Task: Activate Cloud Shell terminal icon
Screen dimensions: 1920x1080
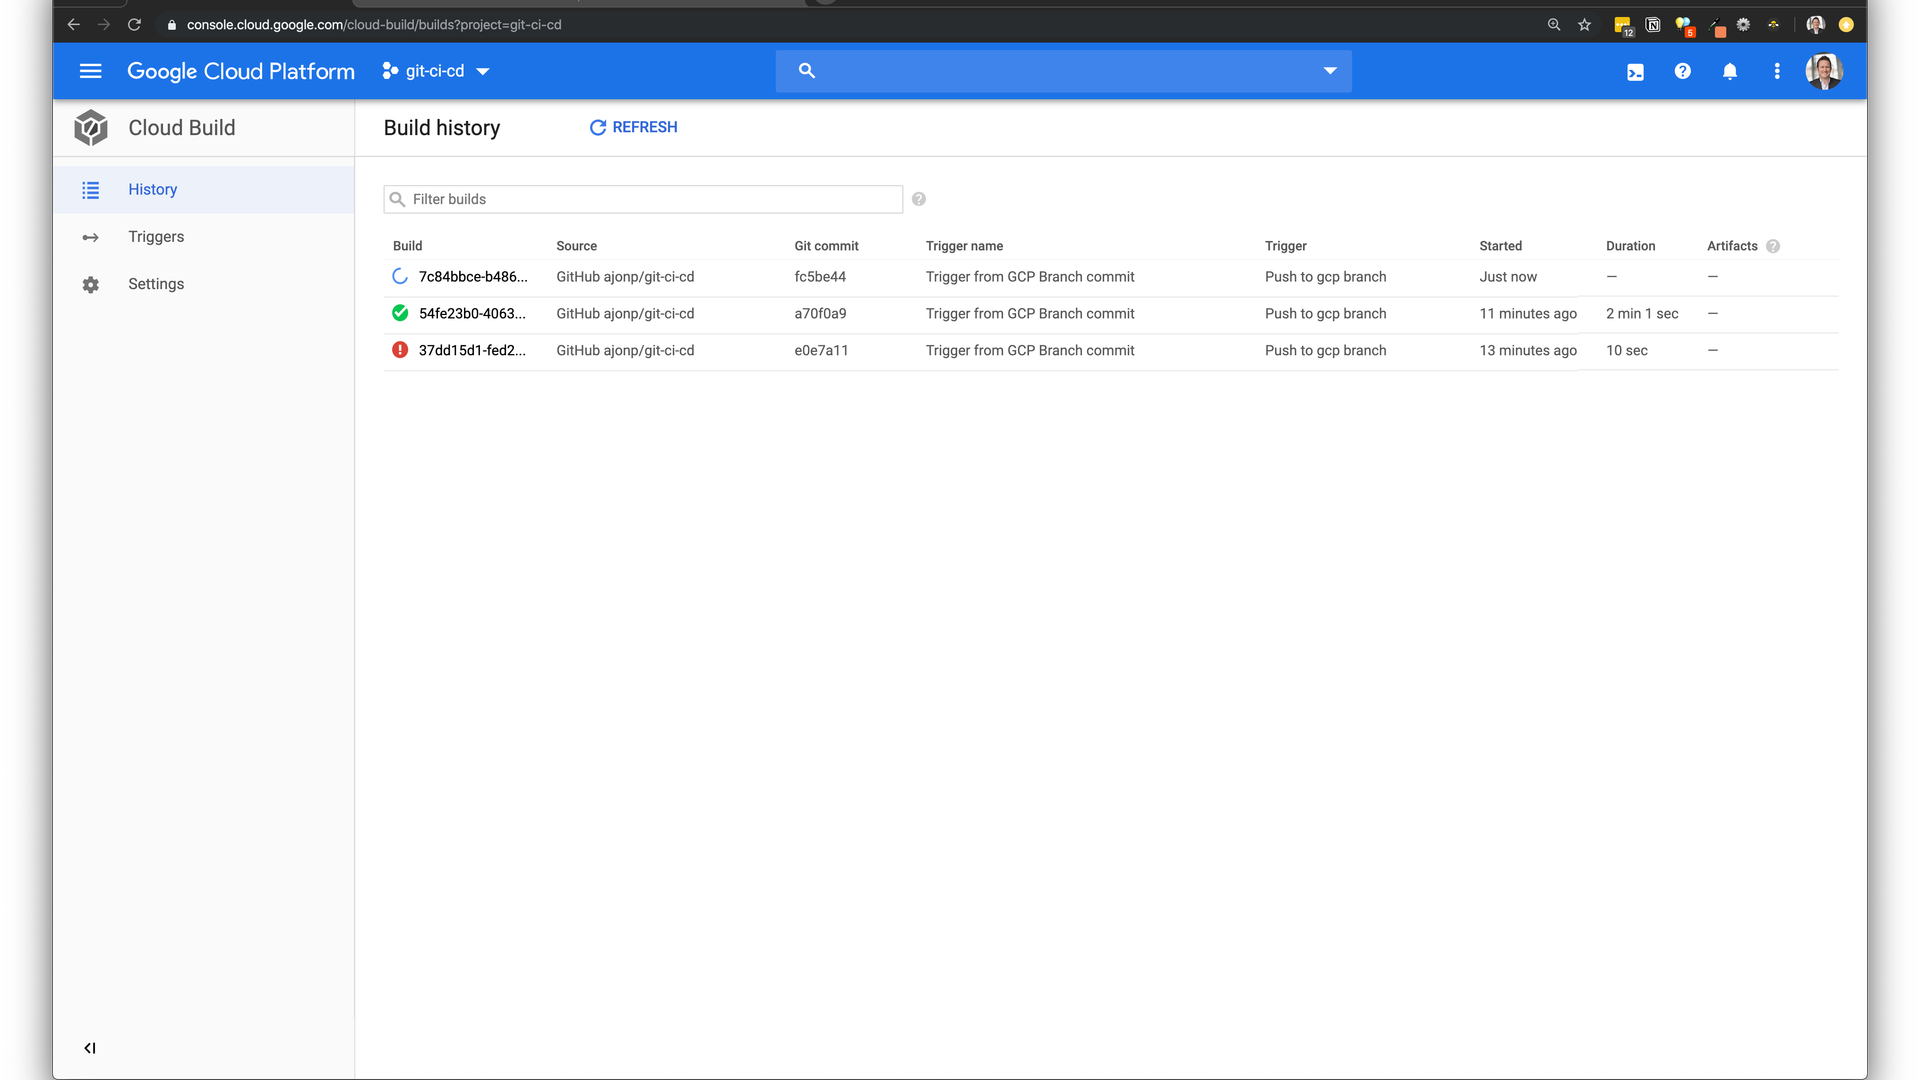Action: (x=1635, y=72)
